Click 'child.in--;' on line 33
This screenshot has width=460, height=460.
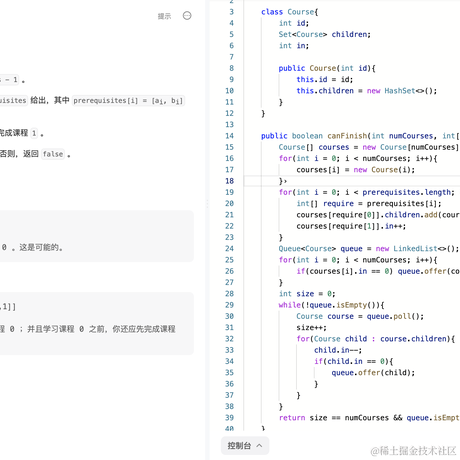tap(338, 350)
